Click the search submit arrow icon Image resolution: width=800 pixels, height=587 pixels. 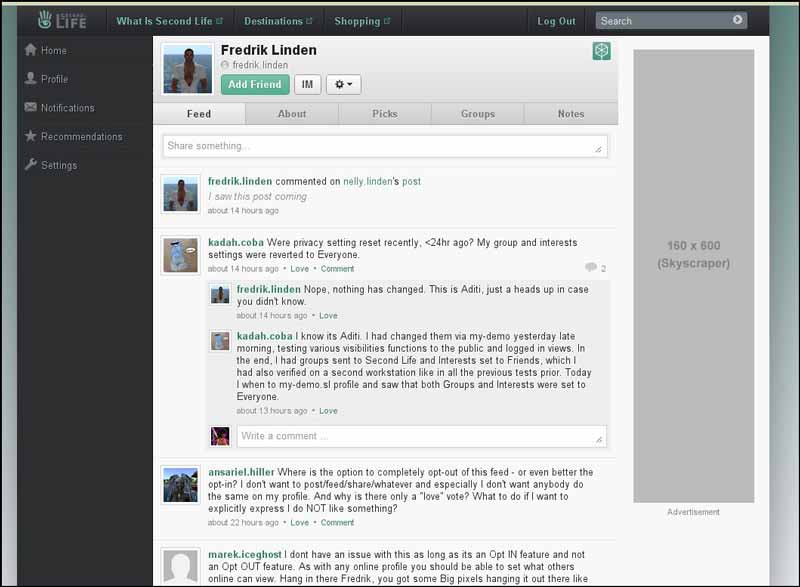738,20
